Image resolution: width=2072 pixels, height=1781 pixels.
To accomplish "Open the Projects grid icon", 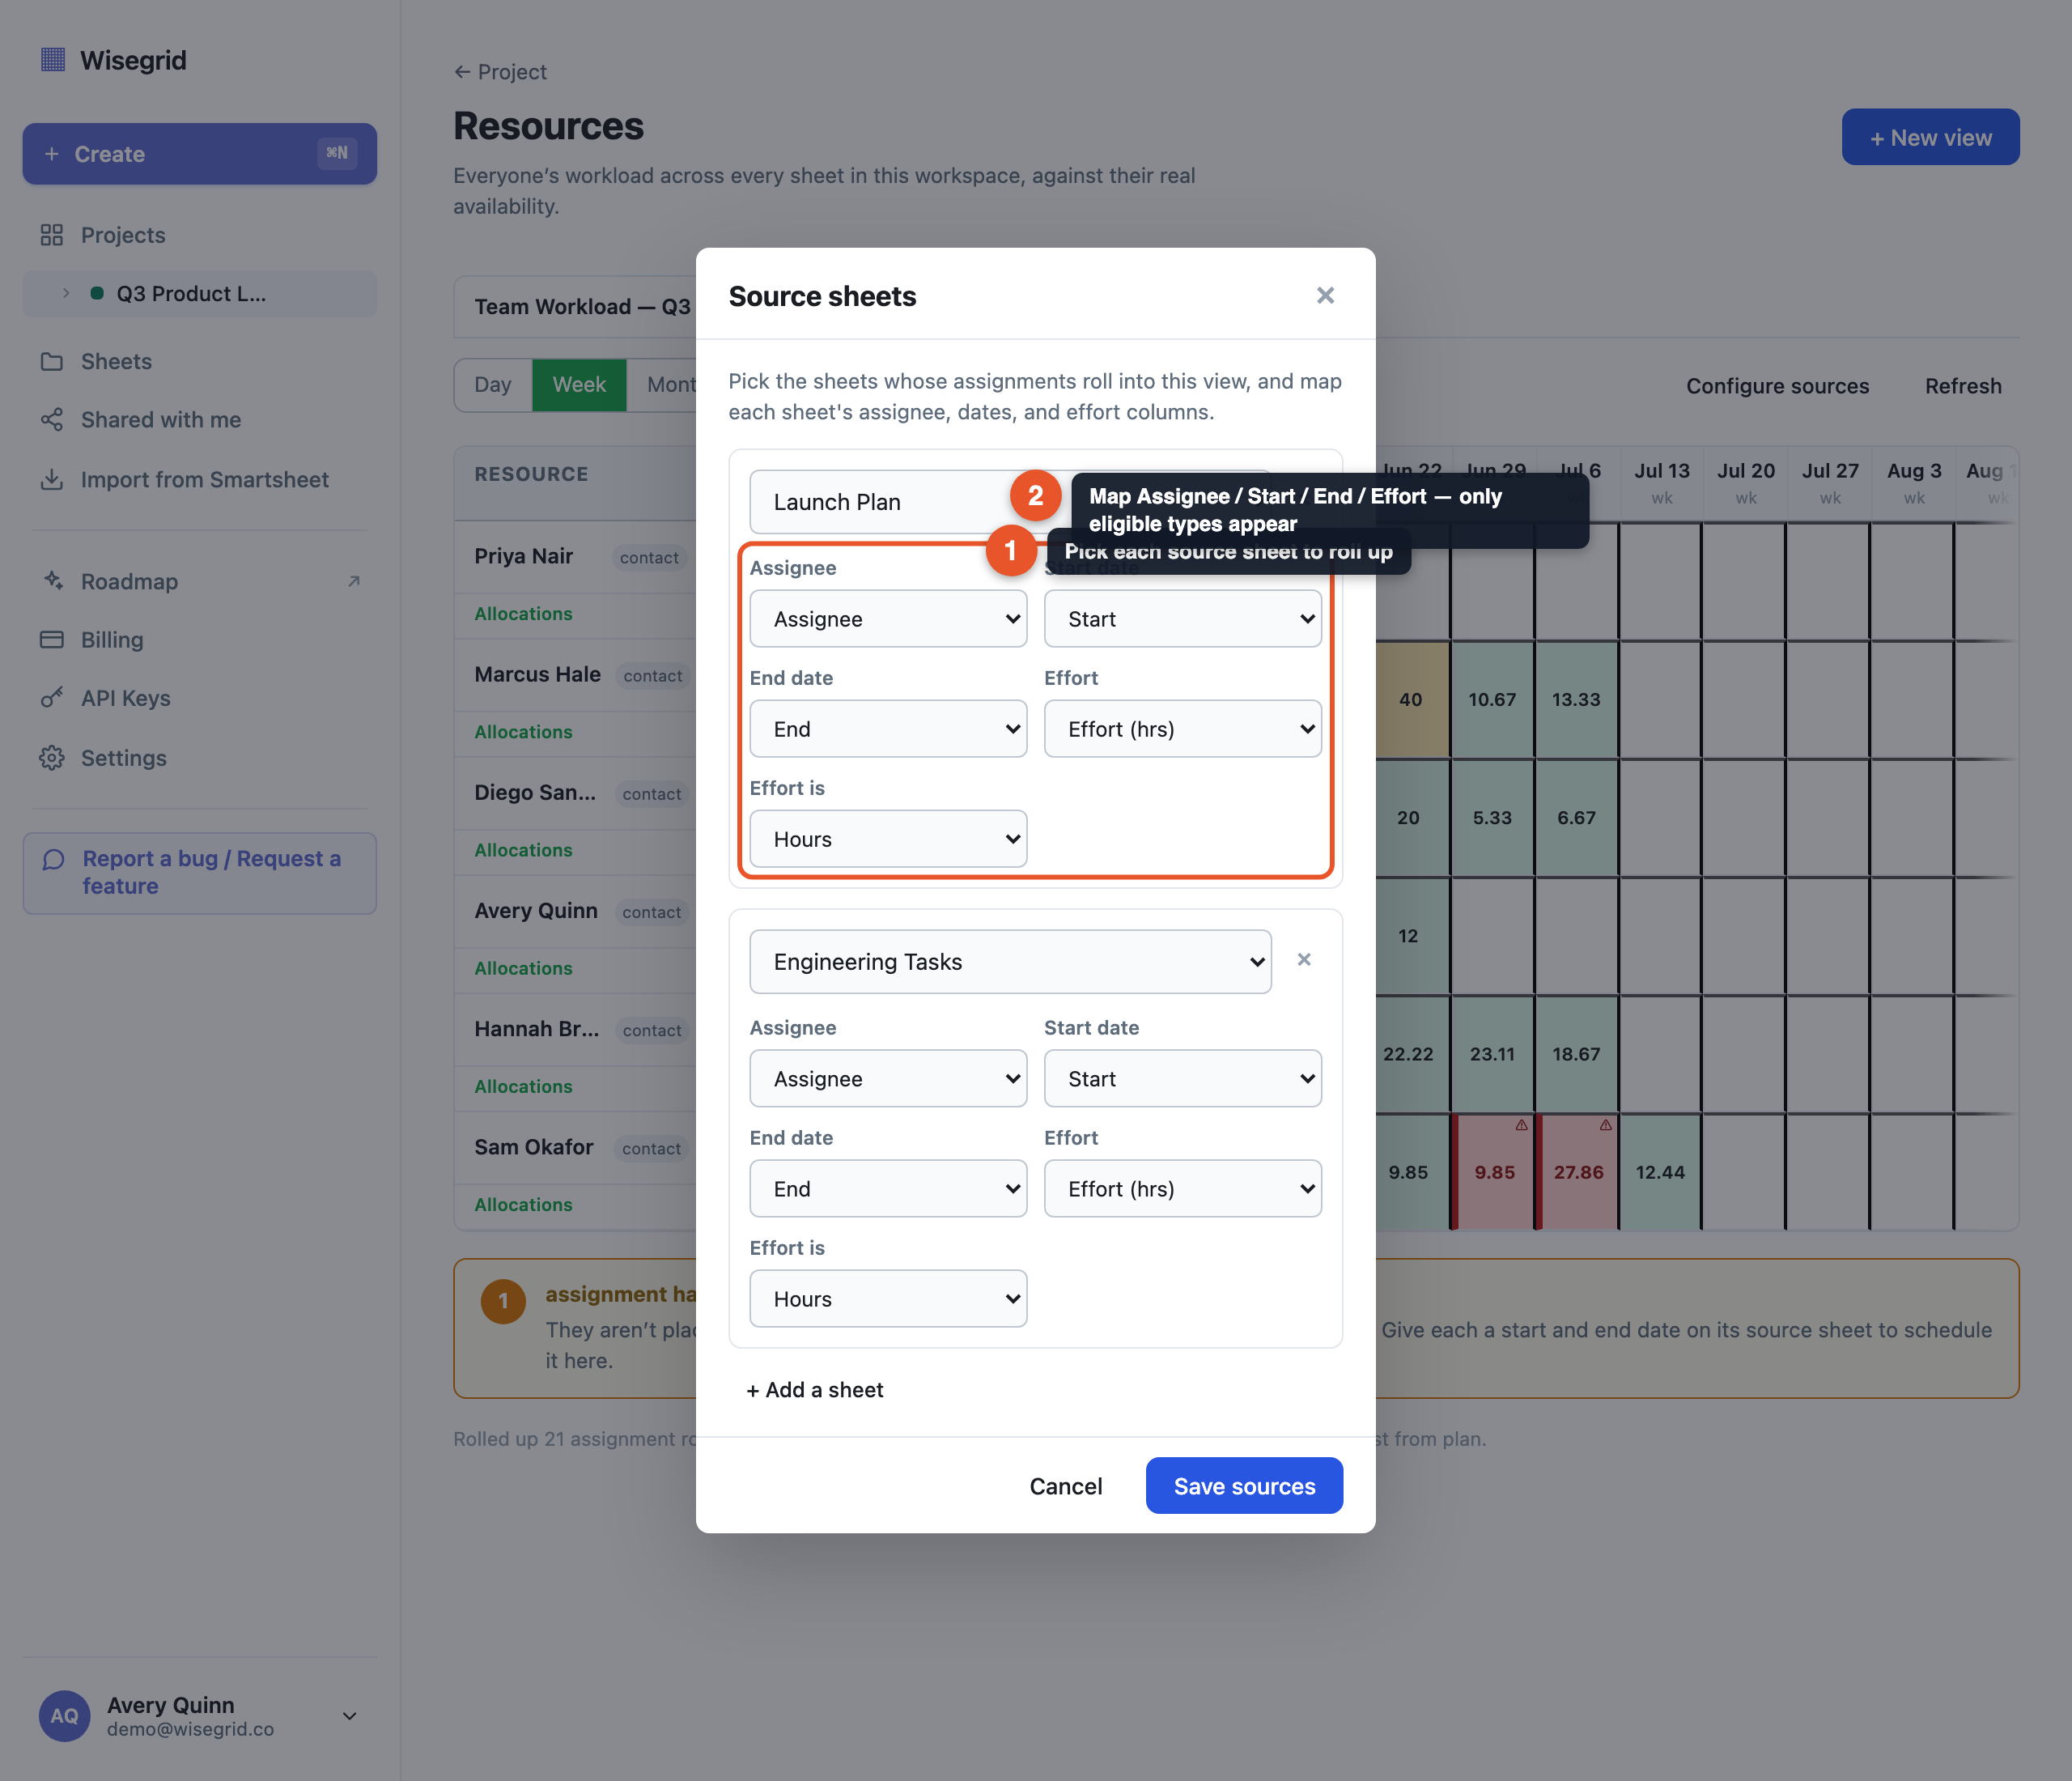I will tap(52, 235).
